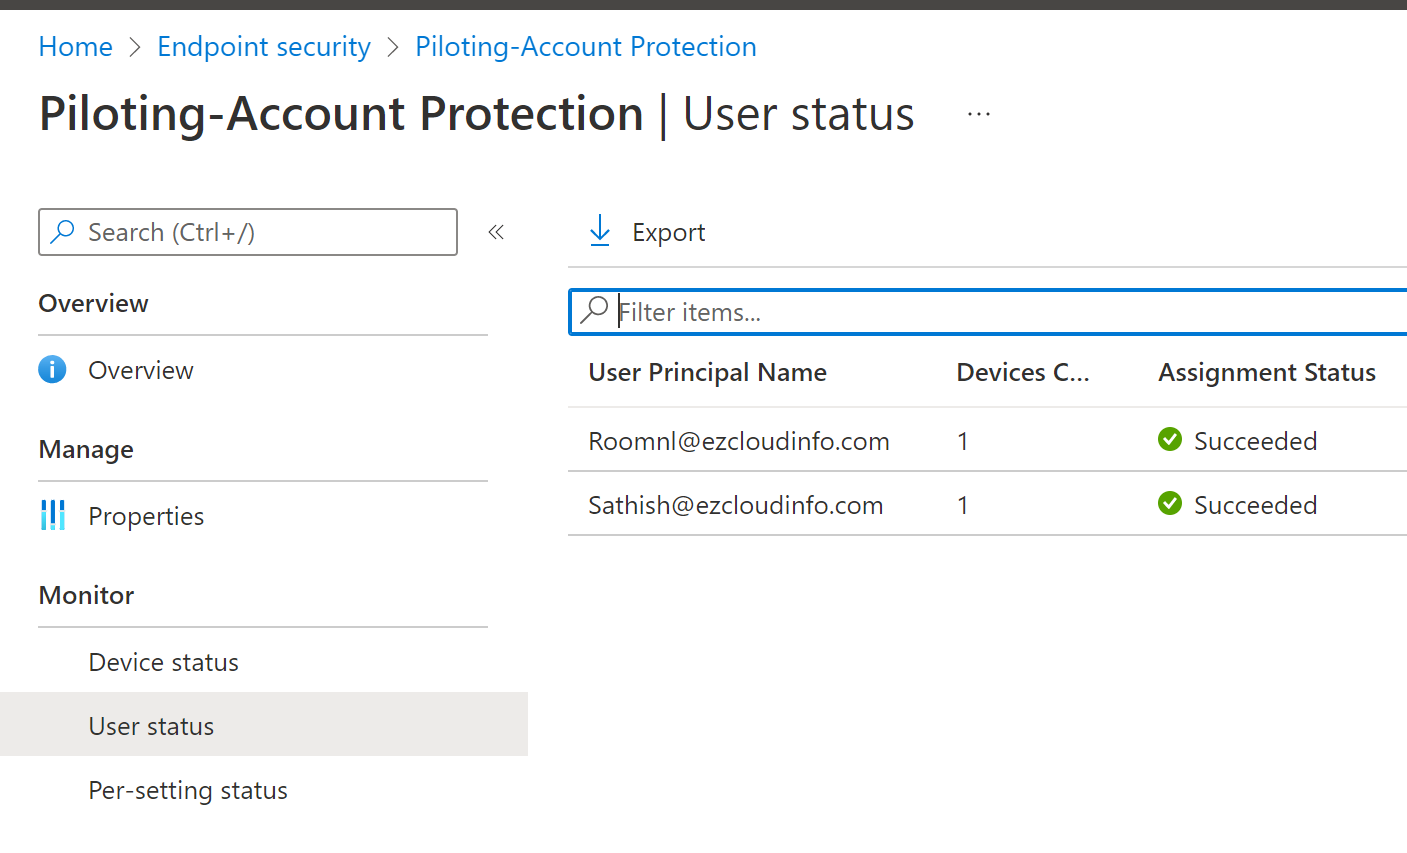Click the Properties bars icon

coord(52,516)
